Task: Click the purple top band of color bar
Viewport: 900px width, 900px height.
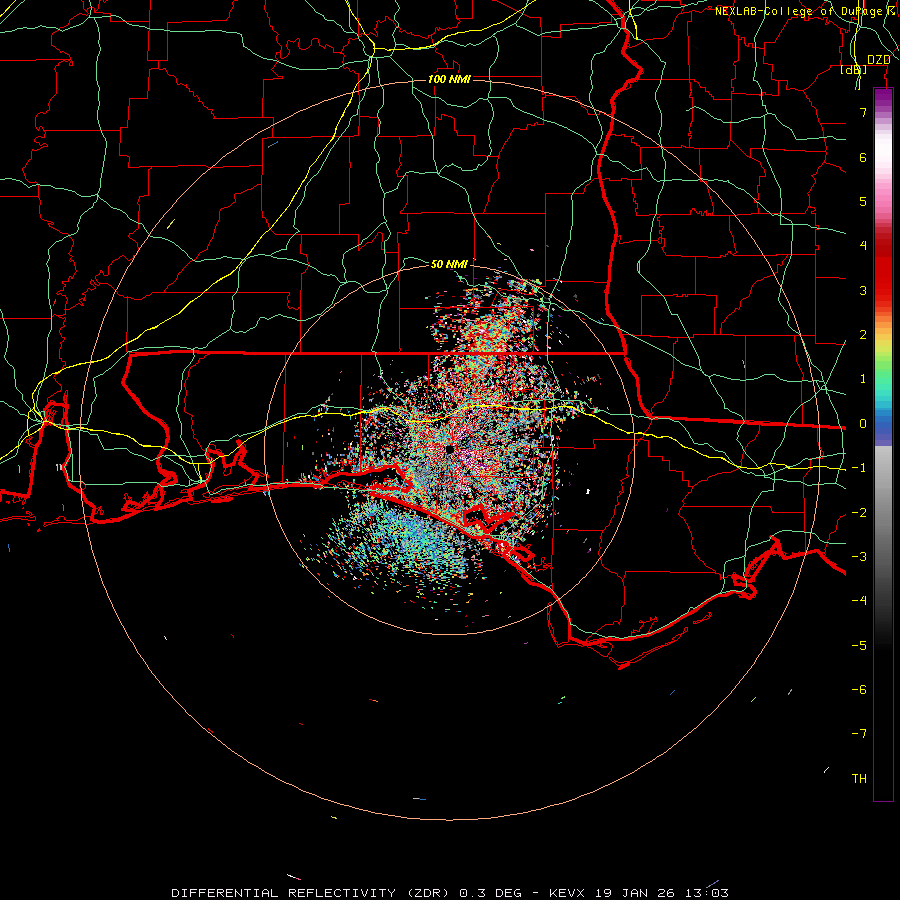Action: pyautogui.click(x=883, y=96)
